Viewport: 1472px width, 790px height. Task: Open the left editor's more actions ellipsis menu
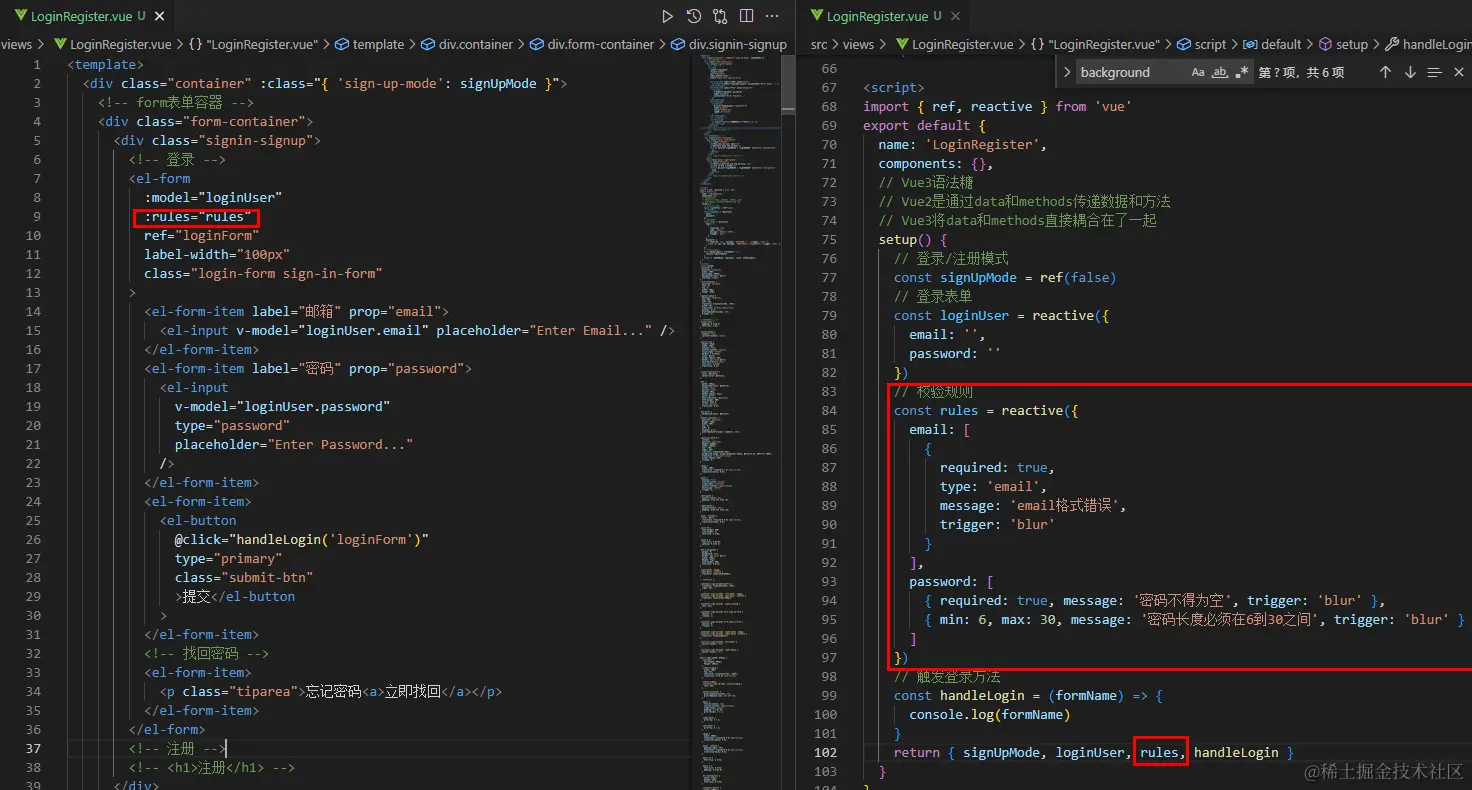772,16
